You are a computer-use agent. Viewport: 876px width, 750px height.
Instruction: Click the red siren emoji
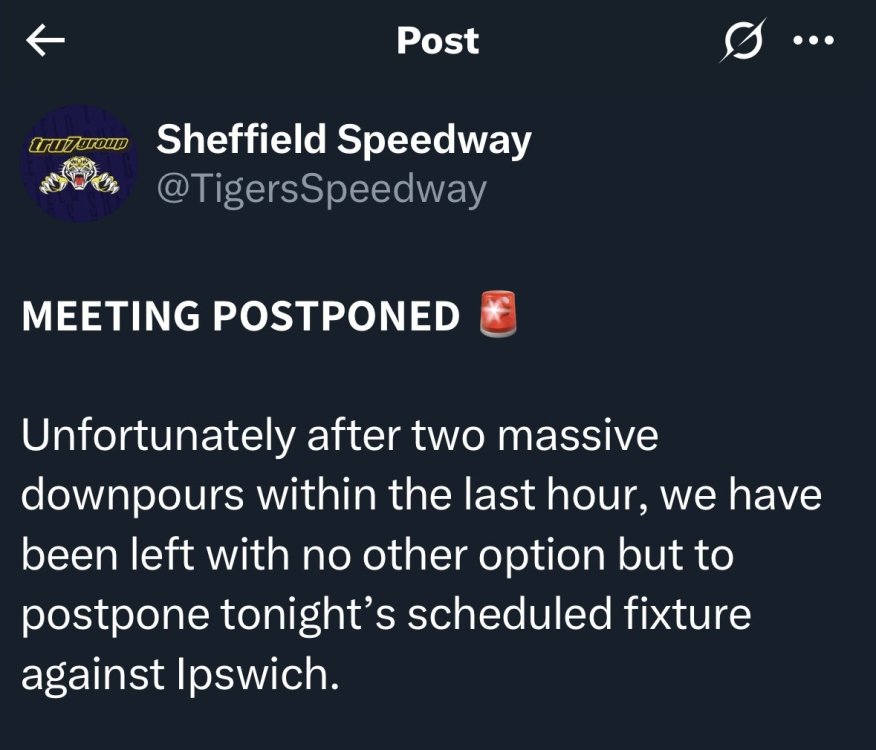pos(498,314)
